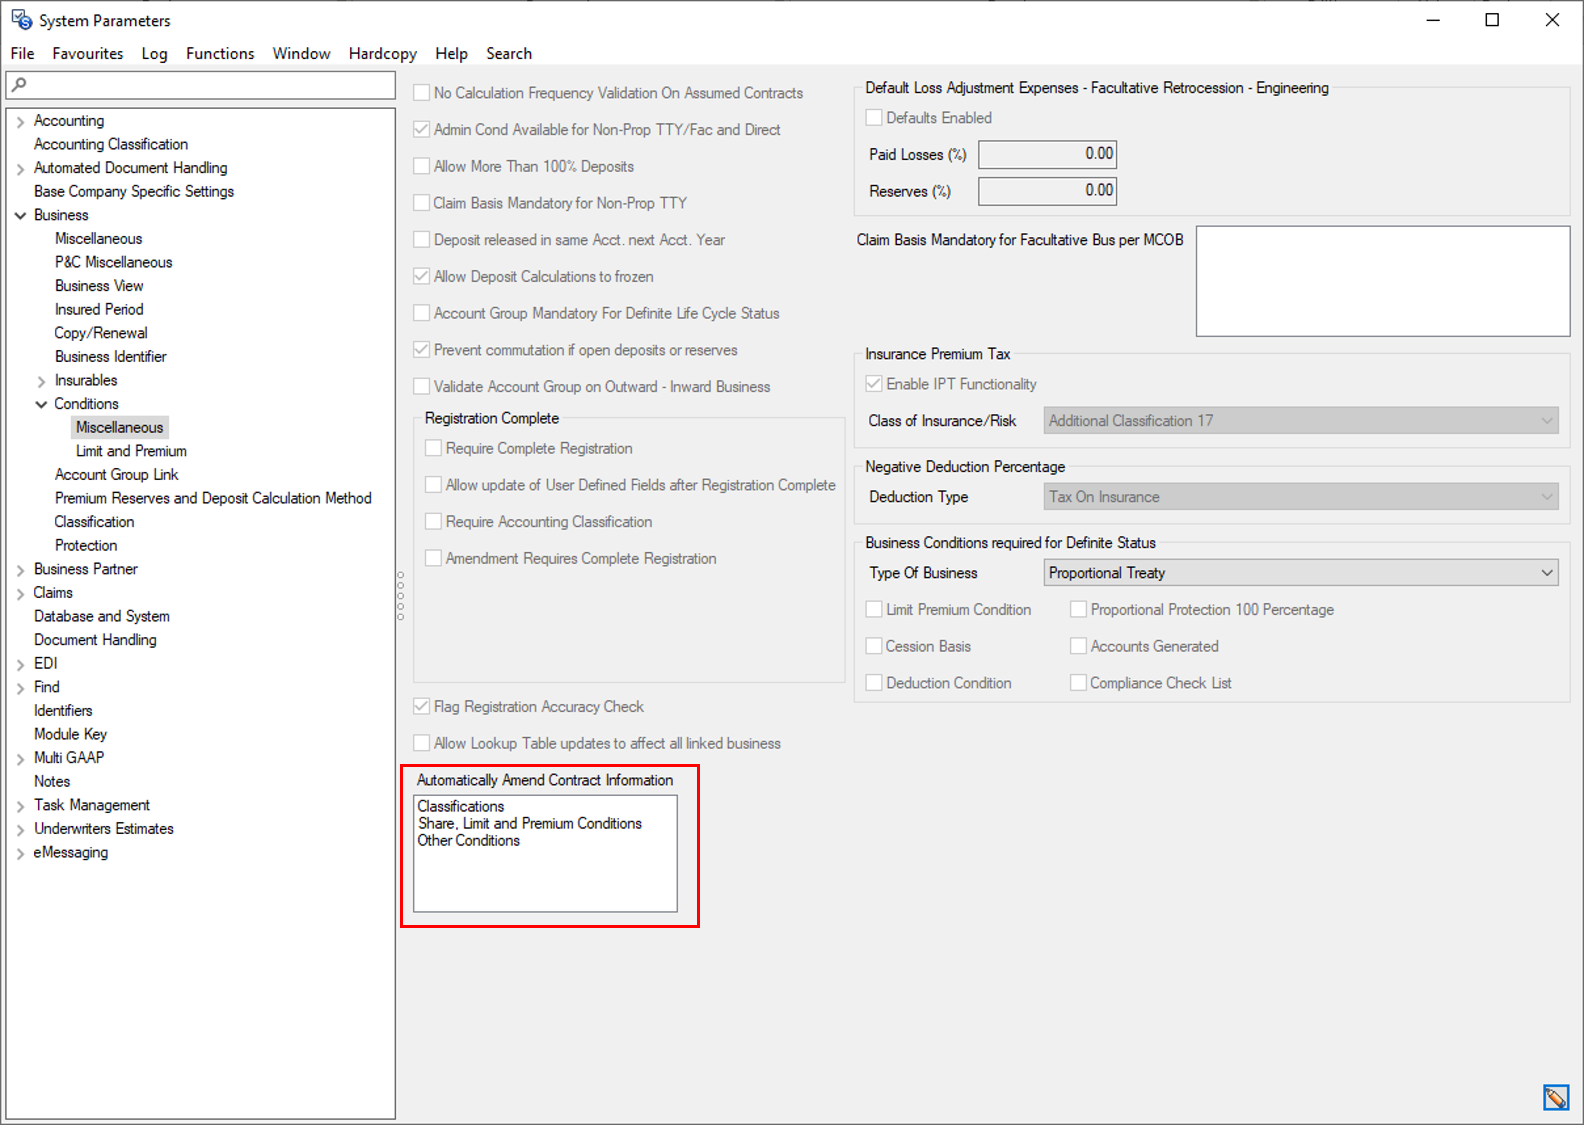The width and height of the screenshot is (1584, 1125).
Task: Expand the Insurables tree node
Action: (x=41, y=381)
